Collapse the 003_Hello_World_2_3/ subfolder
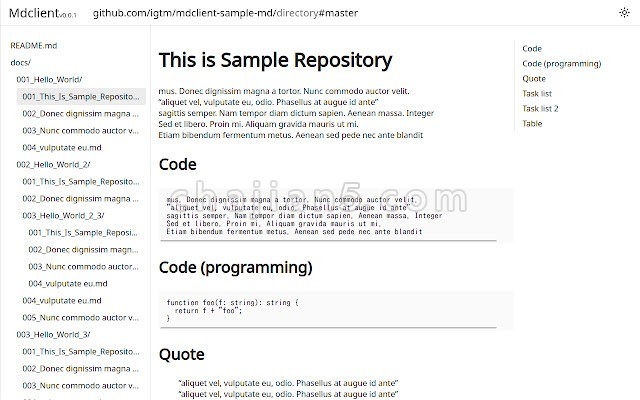Viewport: 640px width, 400px height. [x=66, y=215]
